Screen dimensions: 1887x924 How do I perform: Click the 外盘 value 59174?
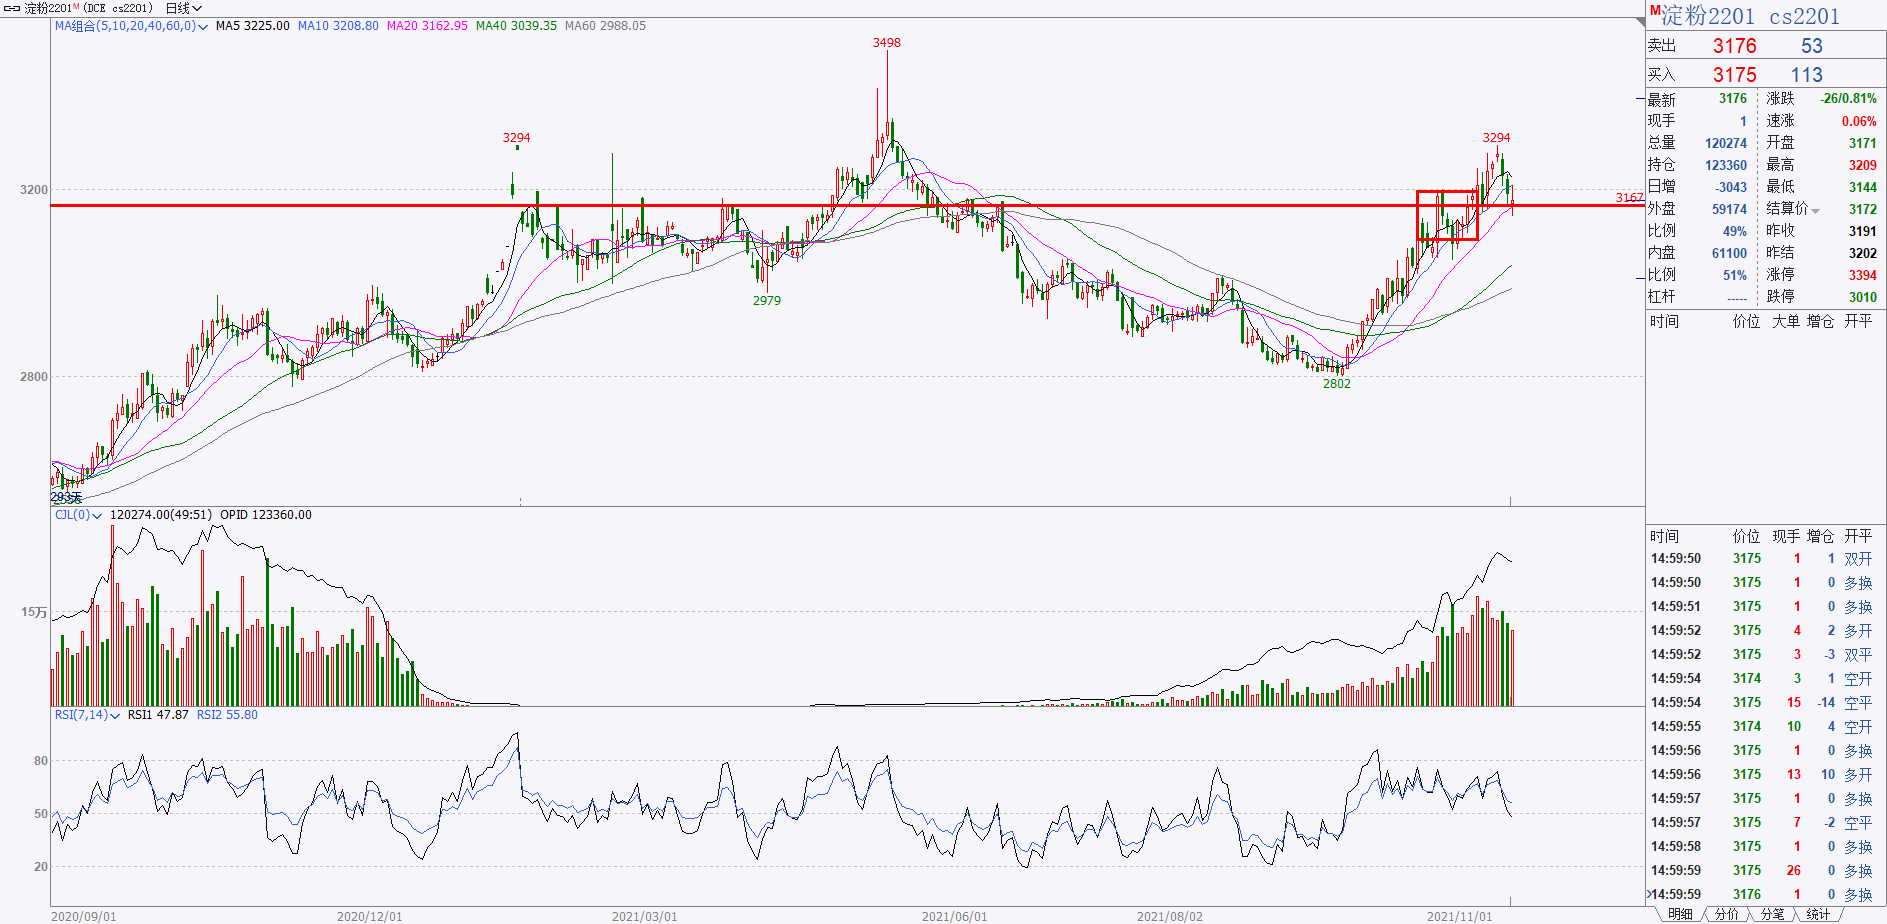coord(1729,209)
